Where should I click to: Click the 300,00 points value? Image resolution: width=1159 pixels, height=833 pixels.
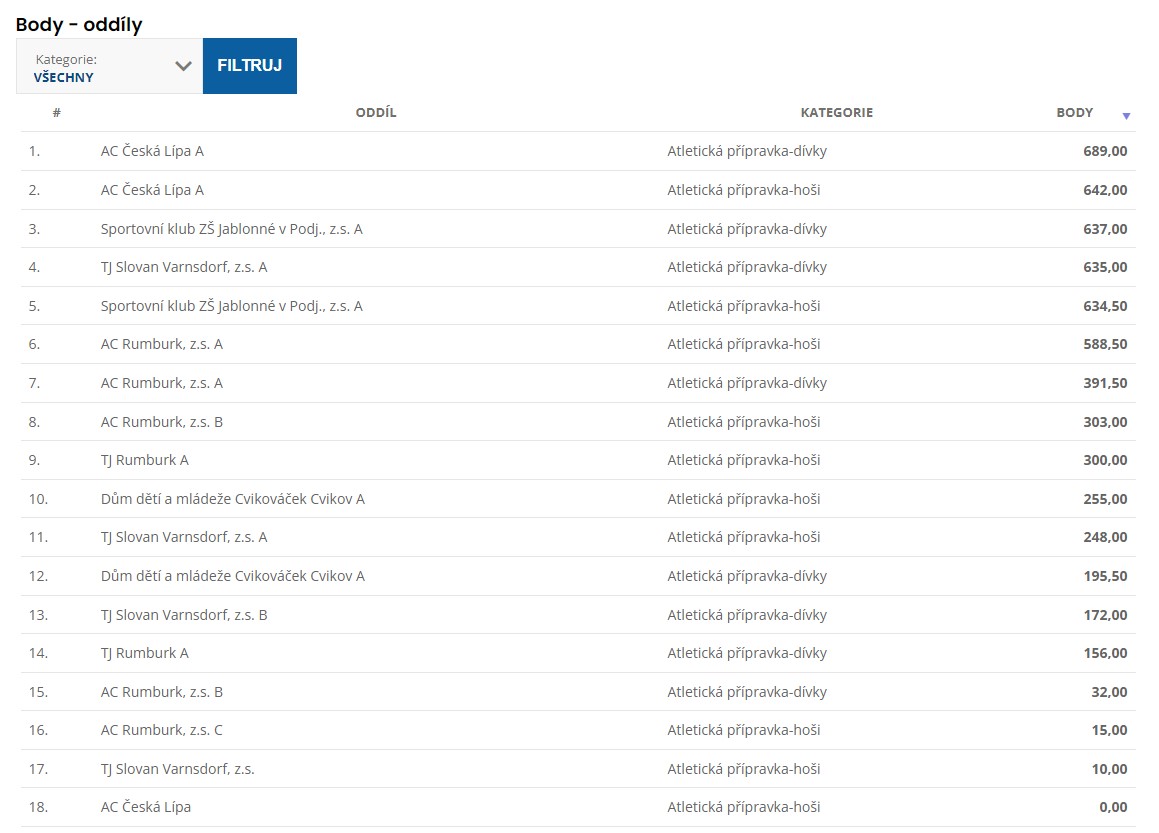[1105, 460]
